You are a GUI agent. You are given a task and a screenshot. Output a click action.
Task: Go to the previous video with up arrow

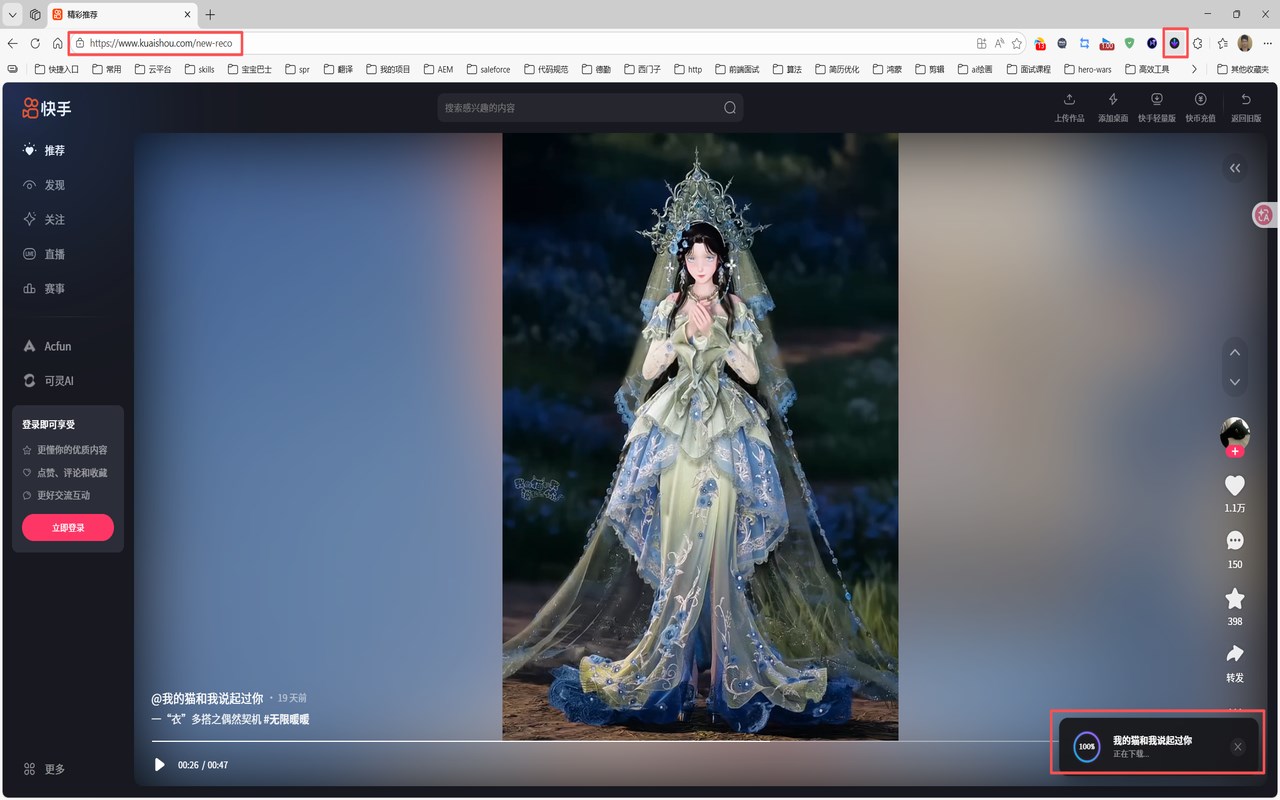click(x=1235, y=353)
